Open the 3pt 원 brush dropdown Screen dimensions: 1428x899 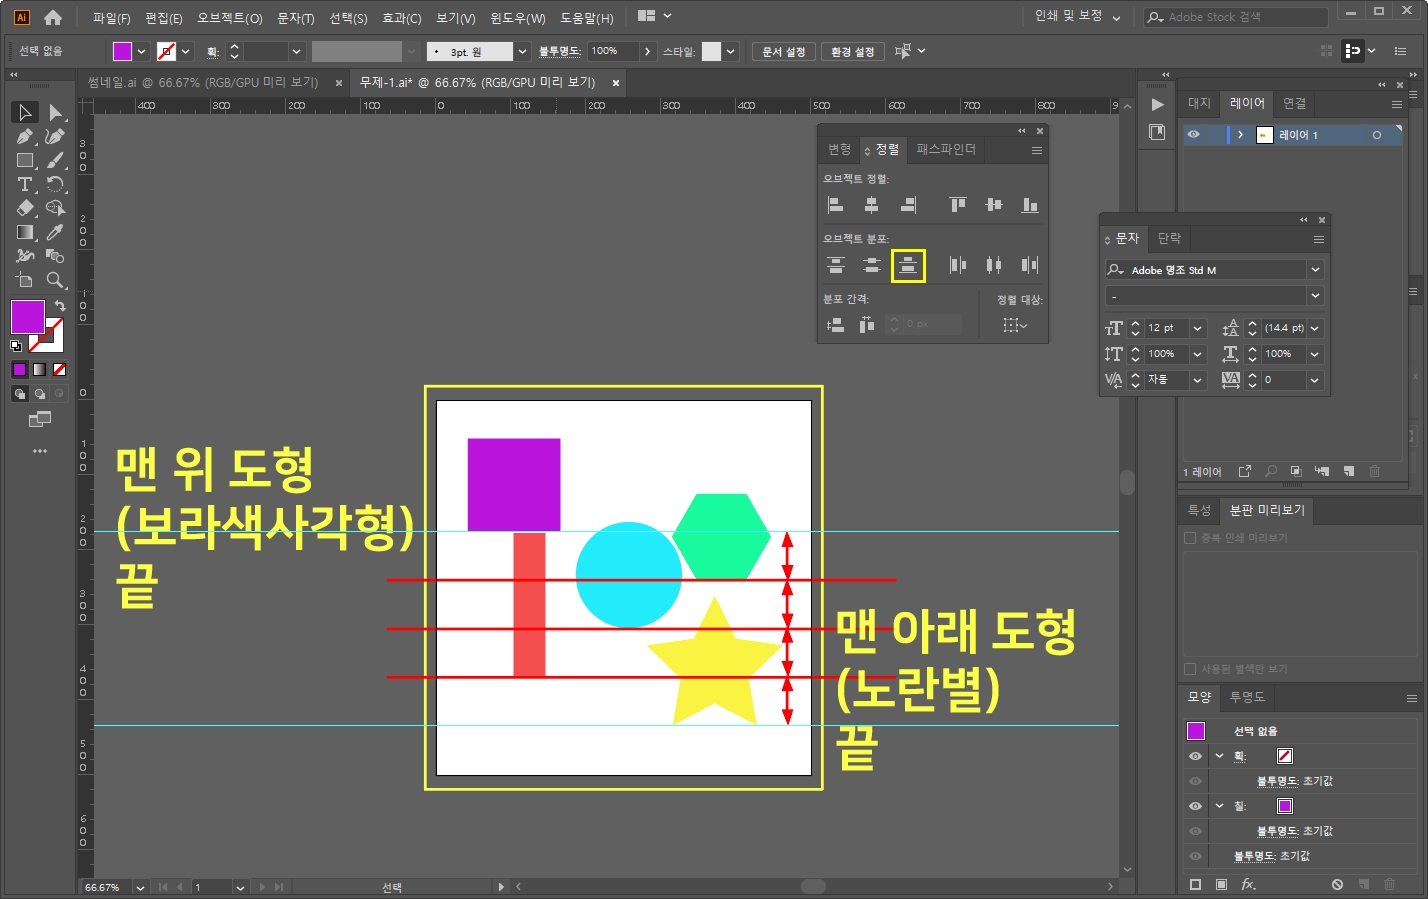pos(522,51)
